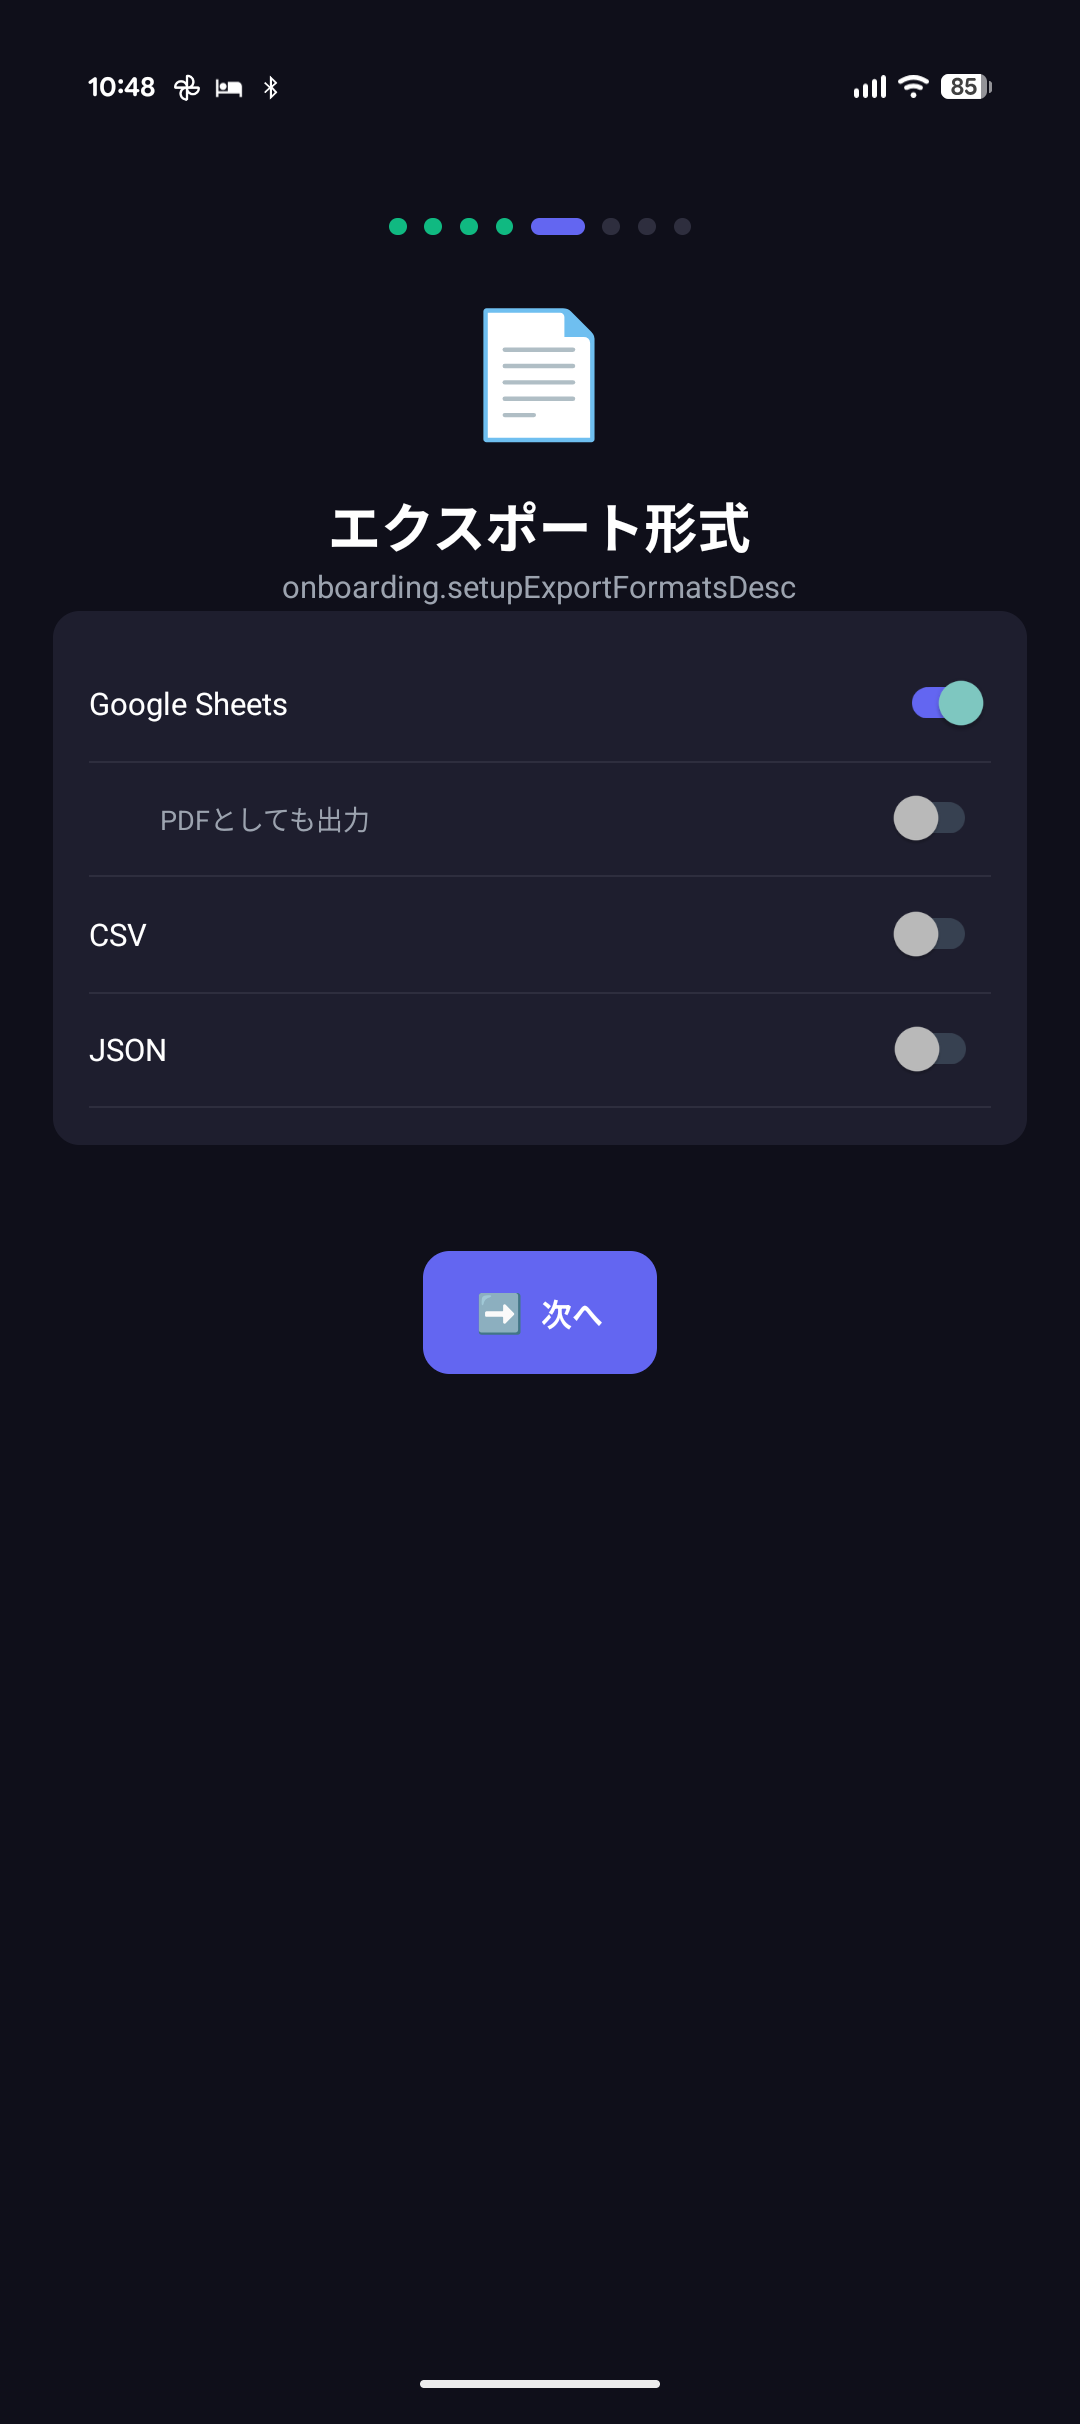The width and height of the screenshot is (1080, 2424).
Task: Tap the fan icon in status bar
Action: pyautogui.click(x=187, y=88)
